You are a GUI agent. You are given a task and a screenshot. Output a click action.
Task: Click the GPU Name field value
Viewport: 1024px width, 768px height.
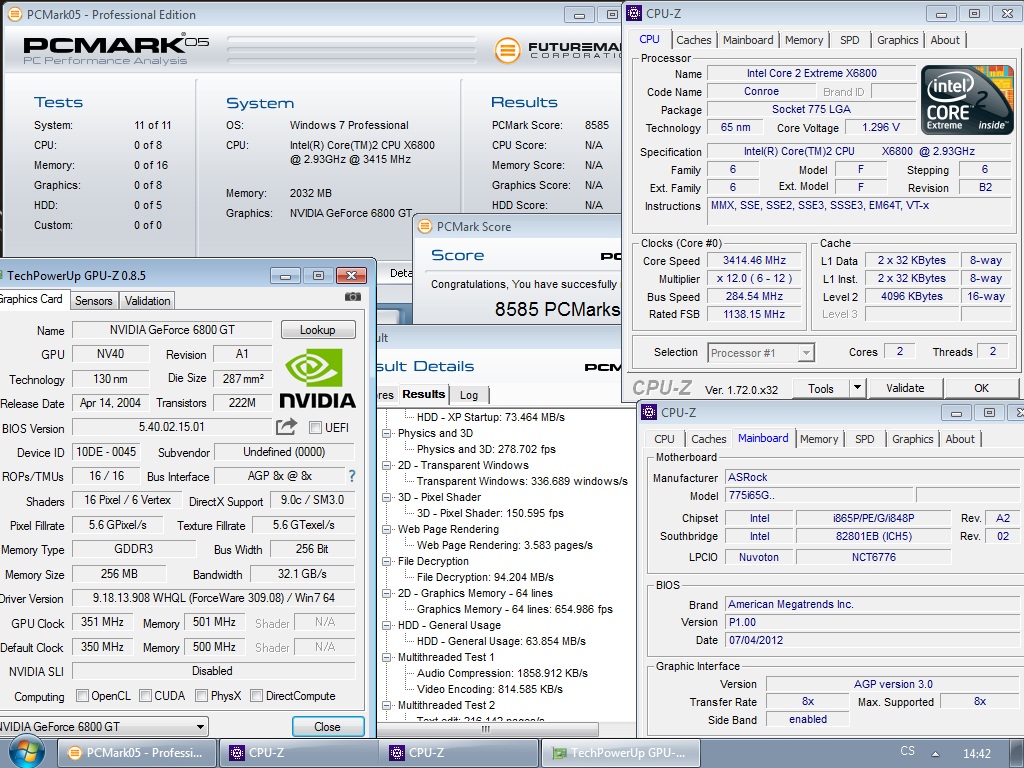coord(172,330)
